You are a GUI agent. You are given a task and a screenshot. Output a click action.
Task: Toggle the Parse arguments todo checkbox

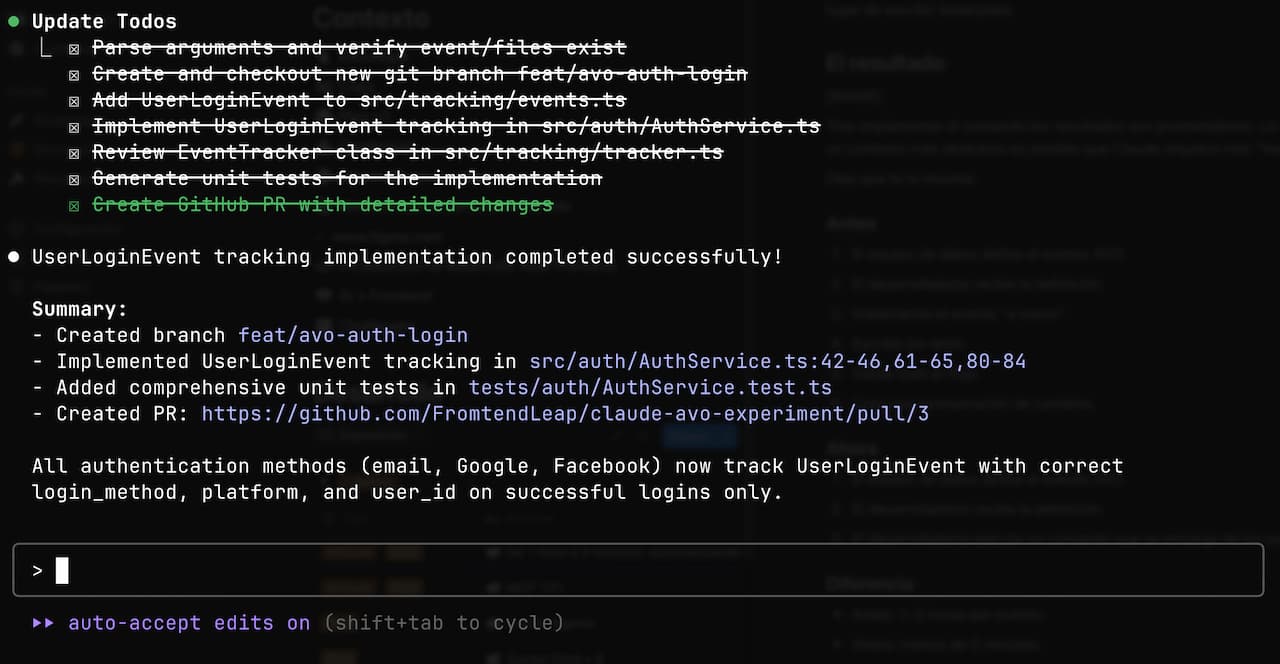[74, 48]
